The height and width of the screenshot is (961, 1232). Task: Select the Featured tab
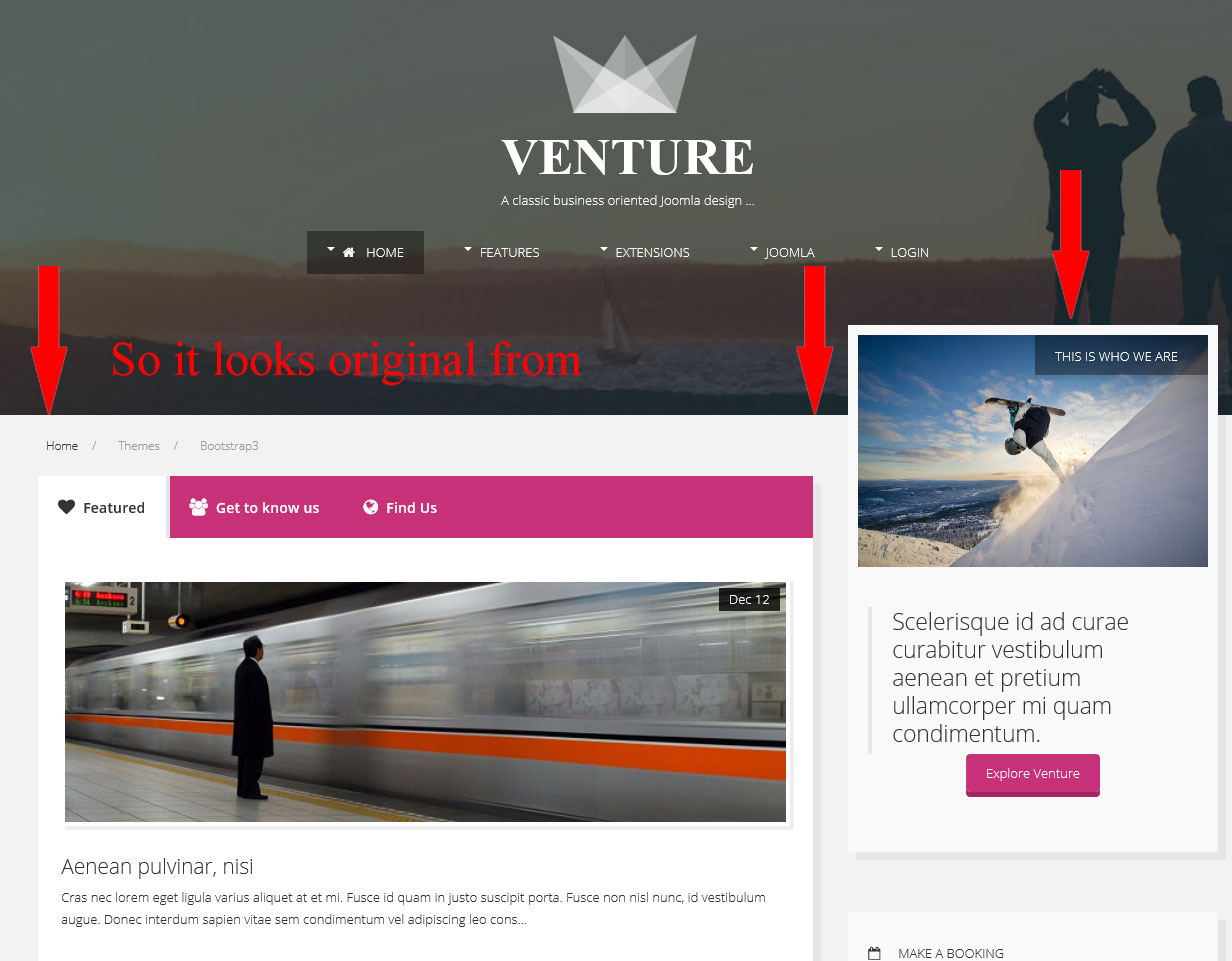[102, 507]
